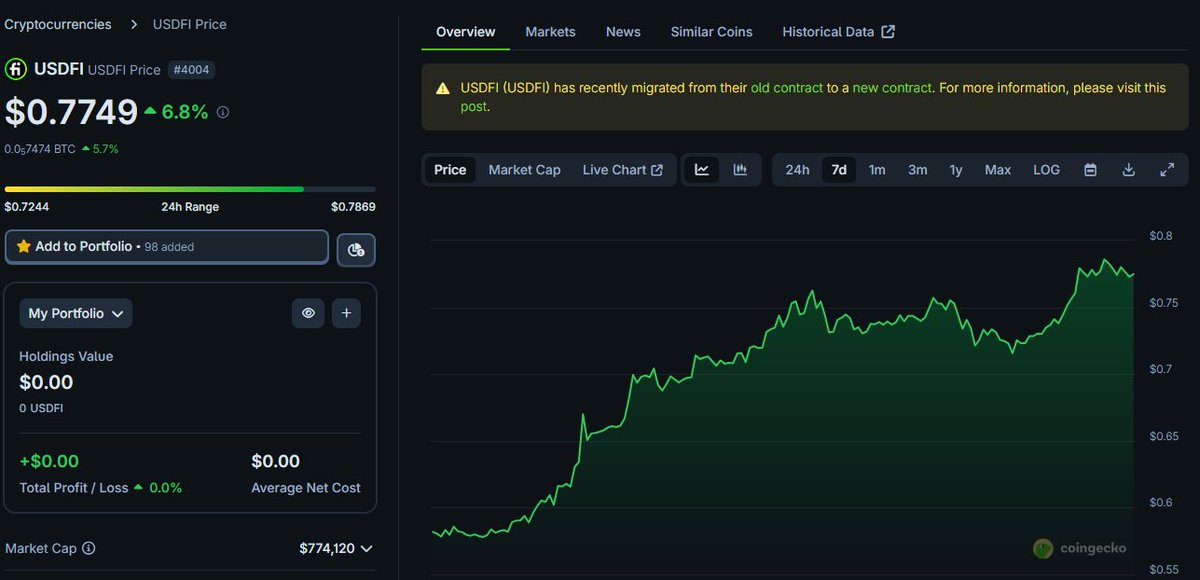Open the calendar date range icon
This screenshot has width=1200, height=580.
tap(1091, 170)
